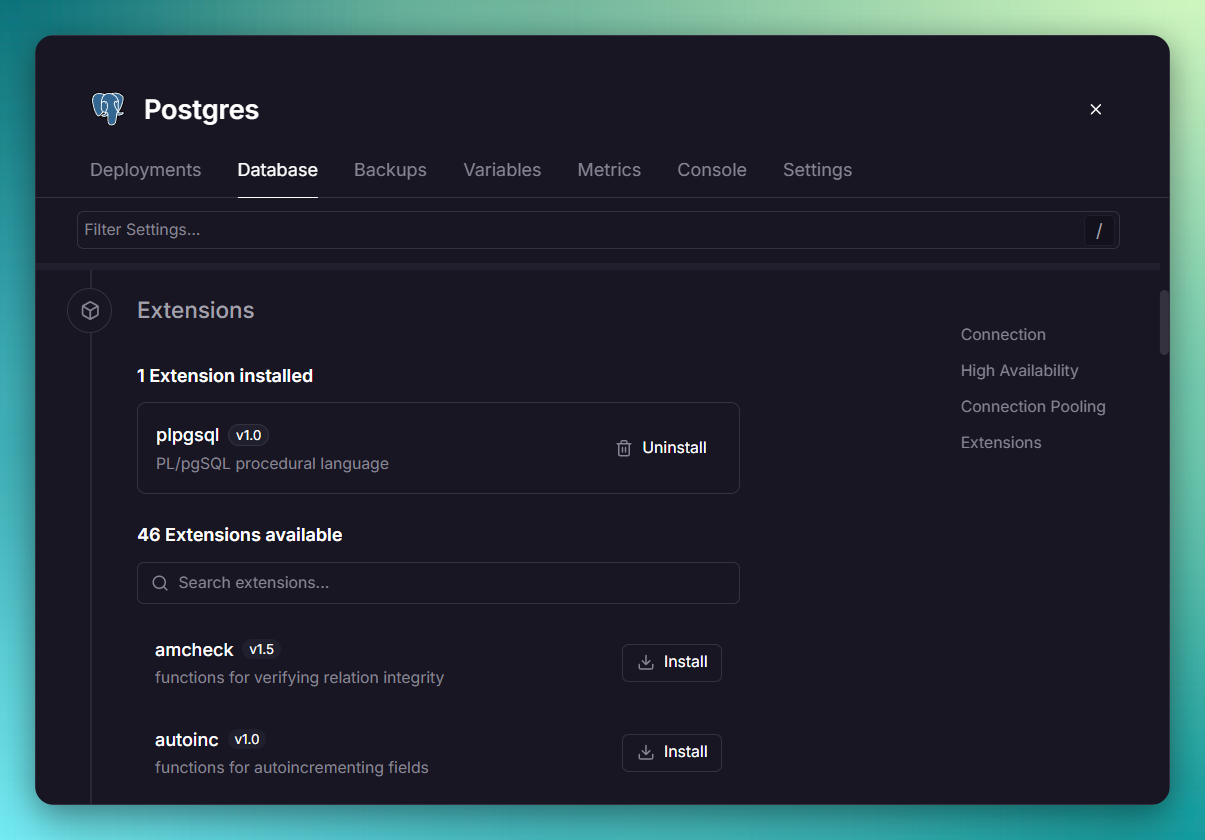Open the Variables tab
The height and width of the screenshot is (840, 1205).
pos(502,170)
